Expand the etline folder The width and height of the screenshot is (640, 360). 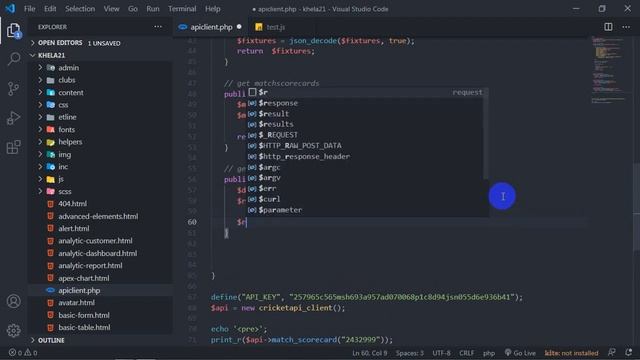(100, 117)
